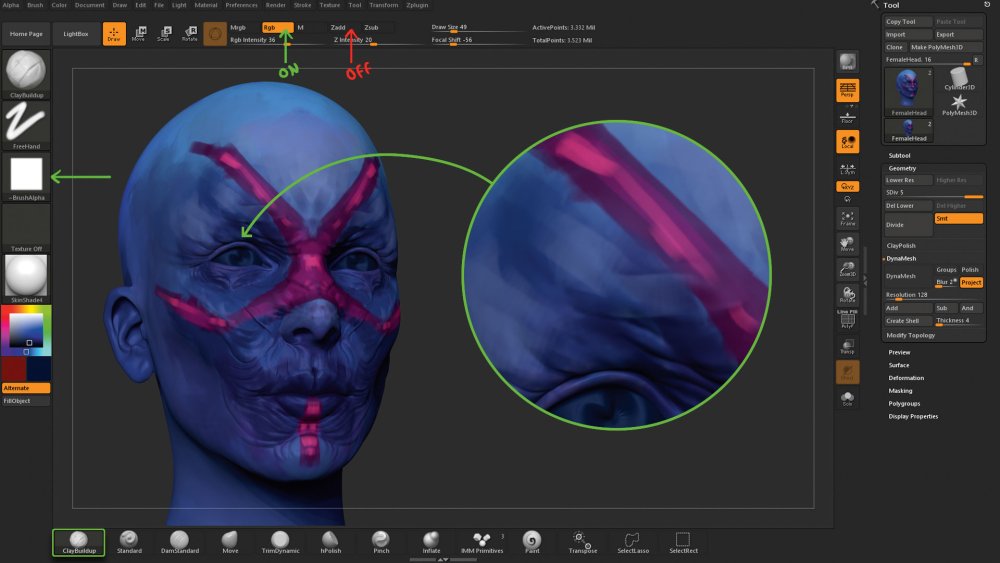Open the BrushAlpha selector

26,177
